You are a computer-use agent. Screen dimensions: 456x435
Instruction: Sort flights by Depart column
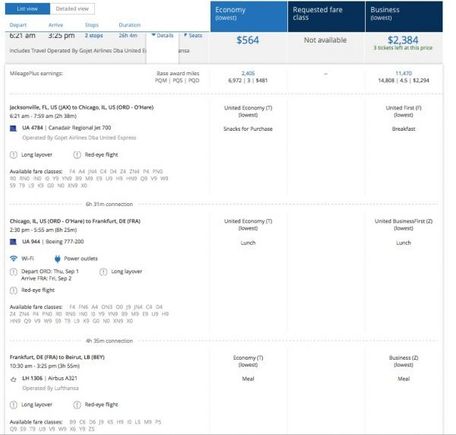[x=18, y=25]
